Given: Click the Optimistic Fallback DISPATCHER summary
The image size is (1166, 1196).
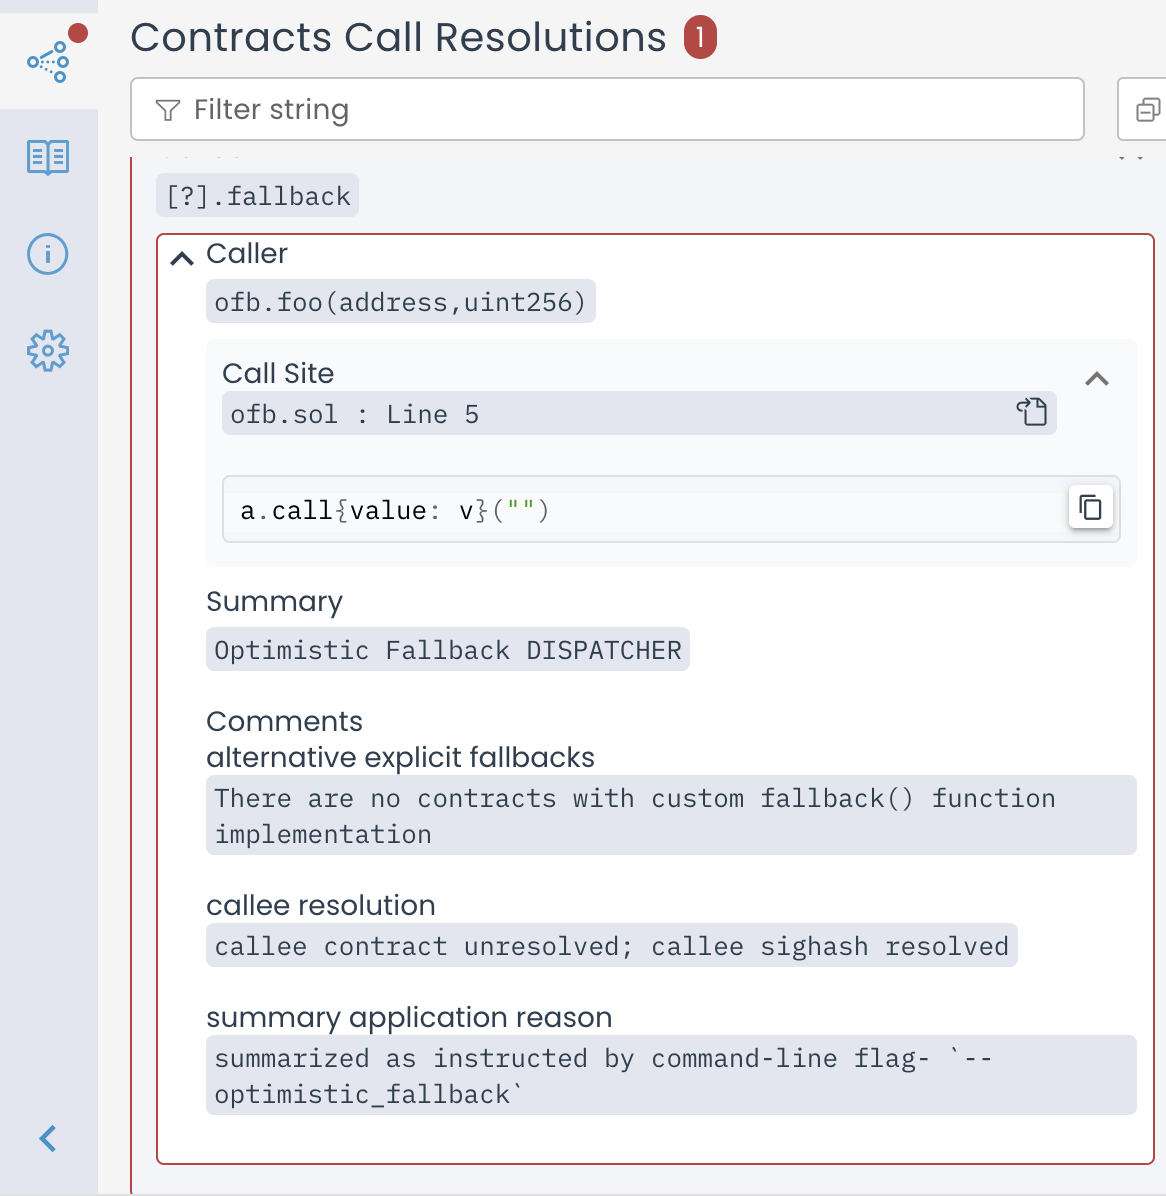Looking at the screenshot, I should [x=447, y=650].
